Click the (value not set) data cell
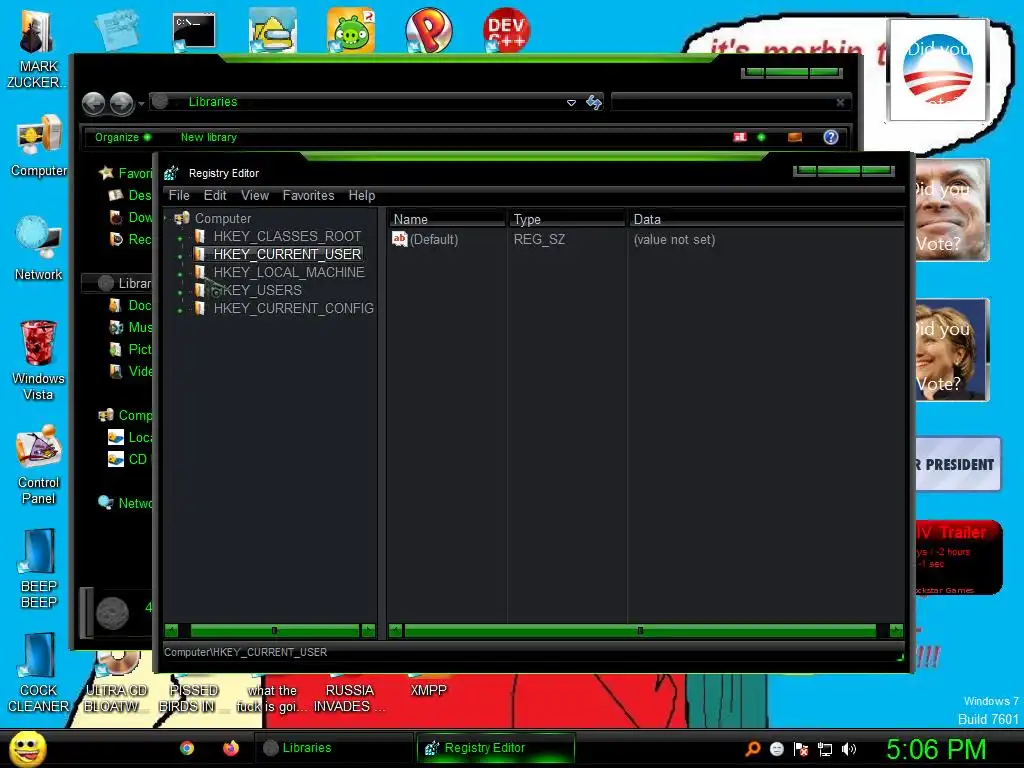 674,240
